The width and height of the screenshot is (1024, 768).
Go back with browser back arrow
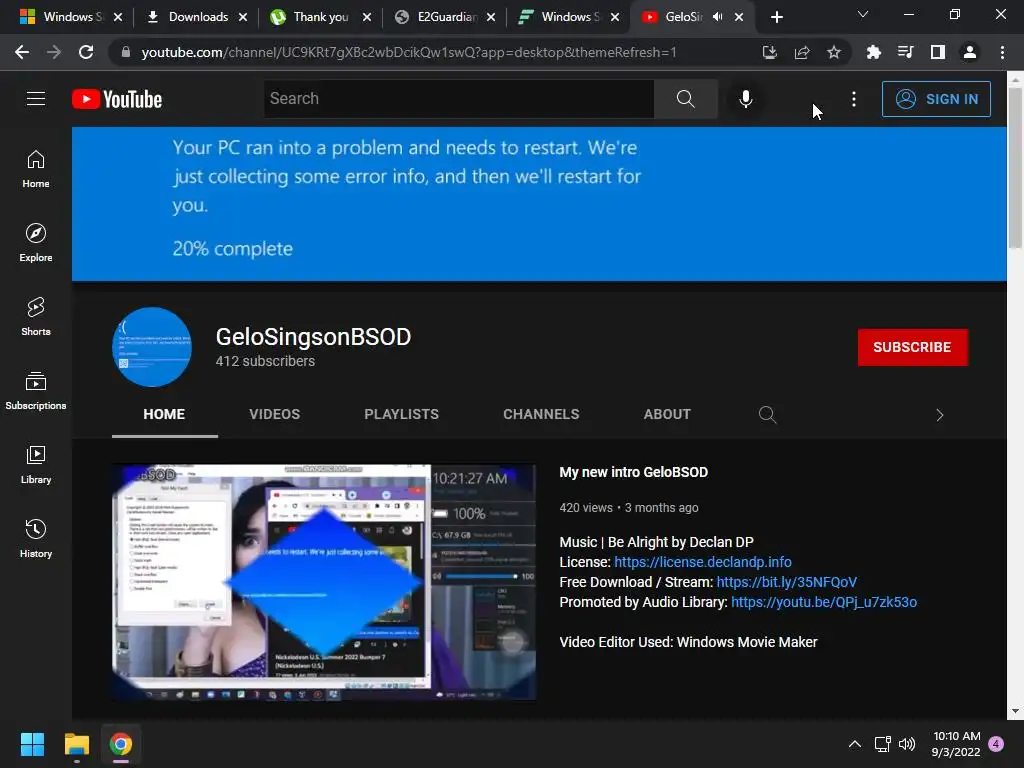coord(22,52)
